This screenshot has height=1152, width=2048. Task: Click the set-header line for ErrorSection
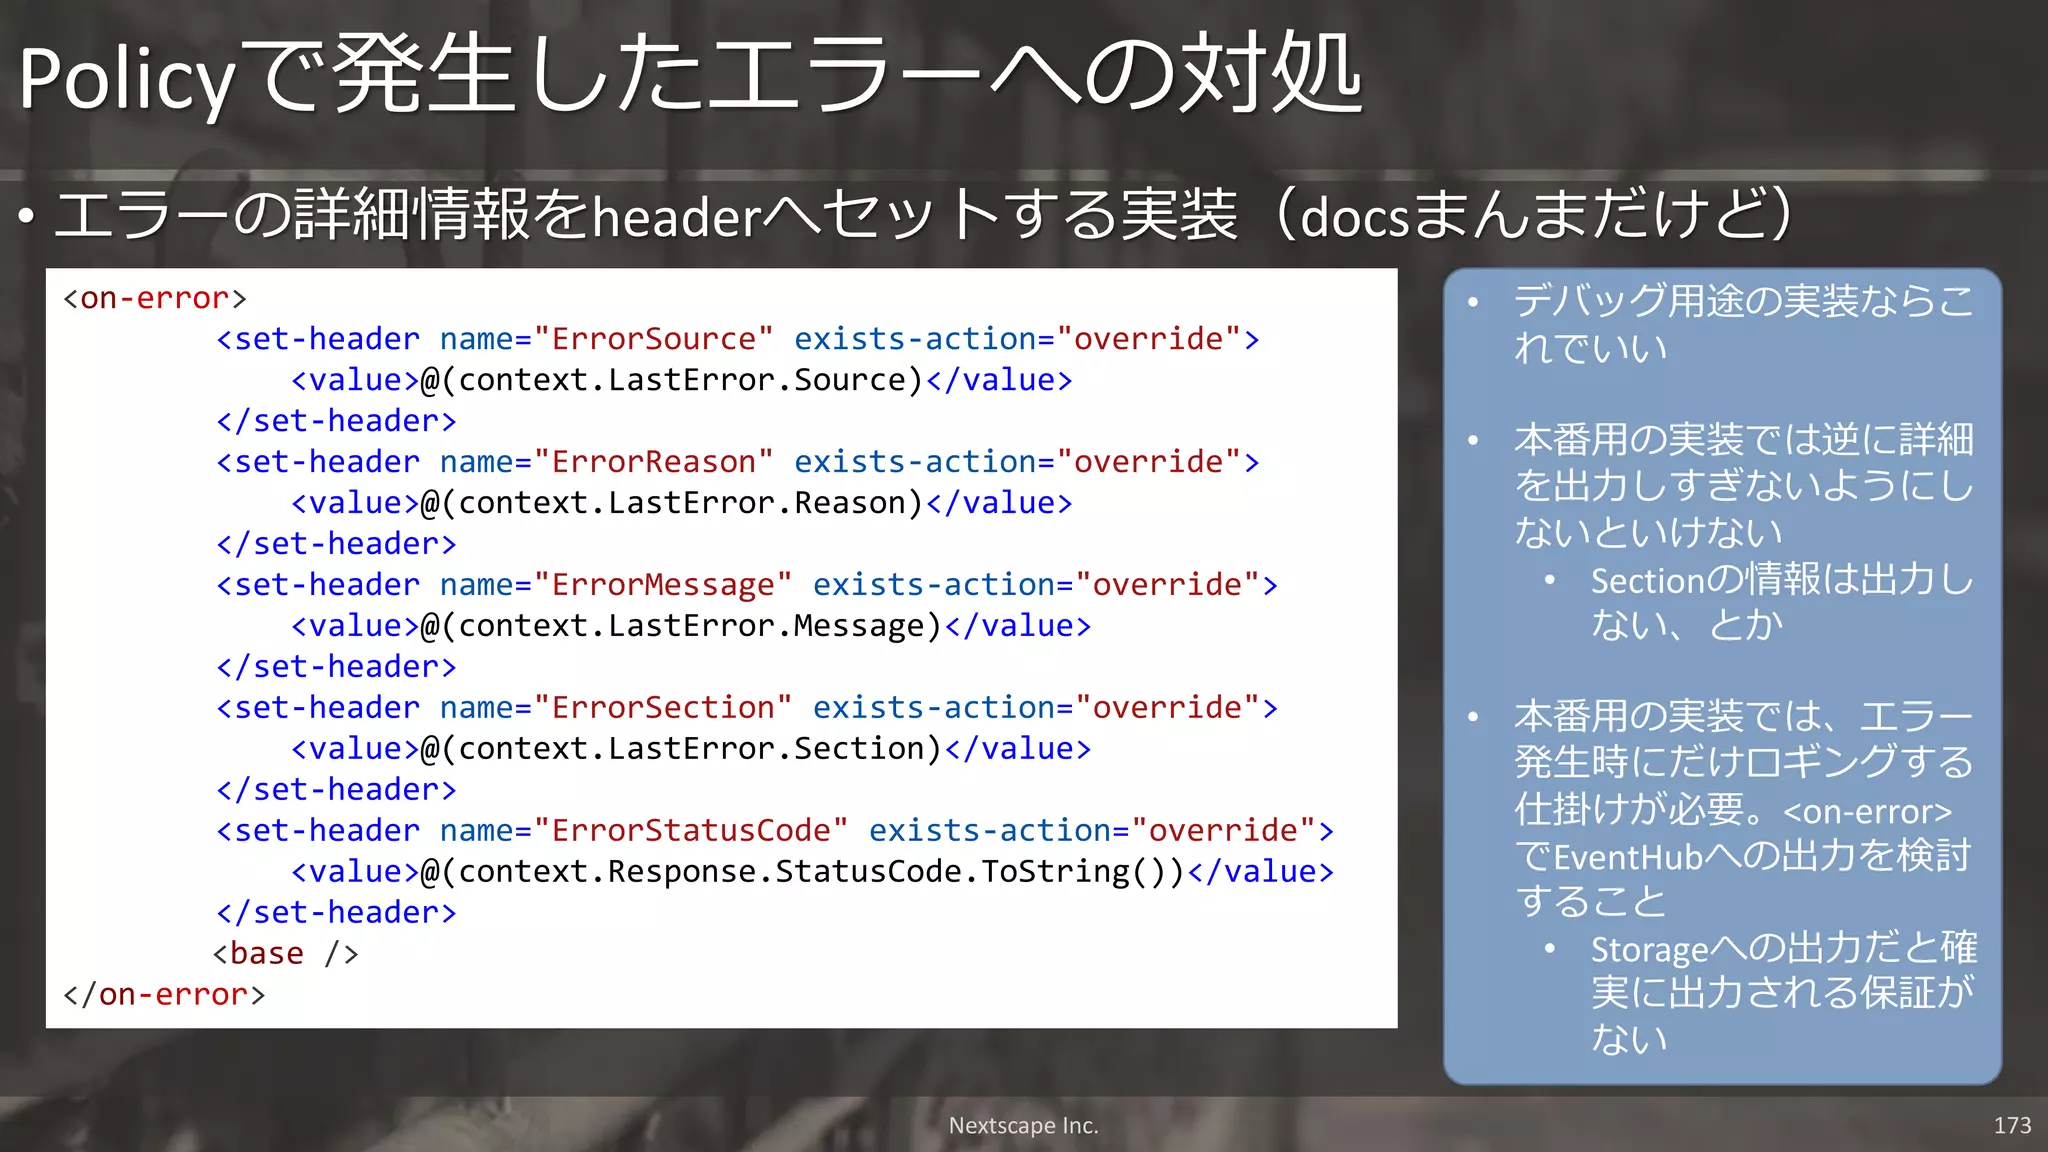point(747,708)
